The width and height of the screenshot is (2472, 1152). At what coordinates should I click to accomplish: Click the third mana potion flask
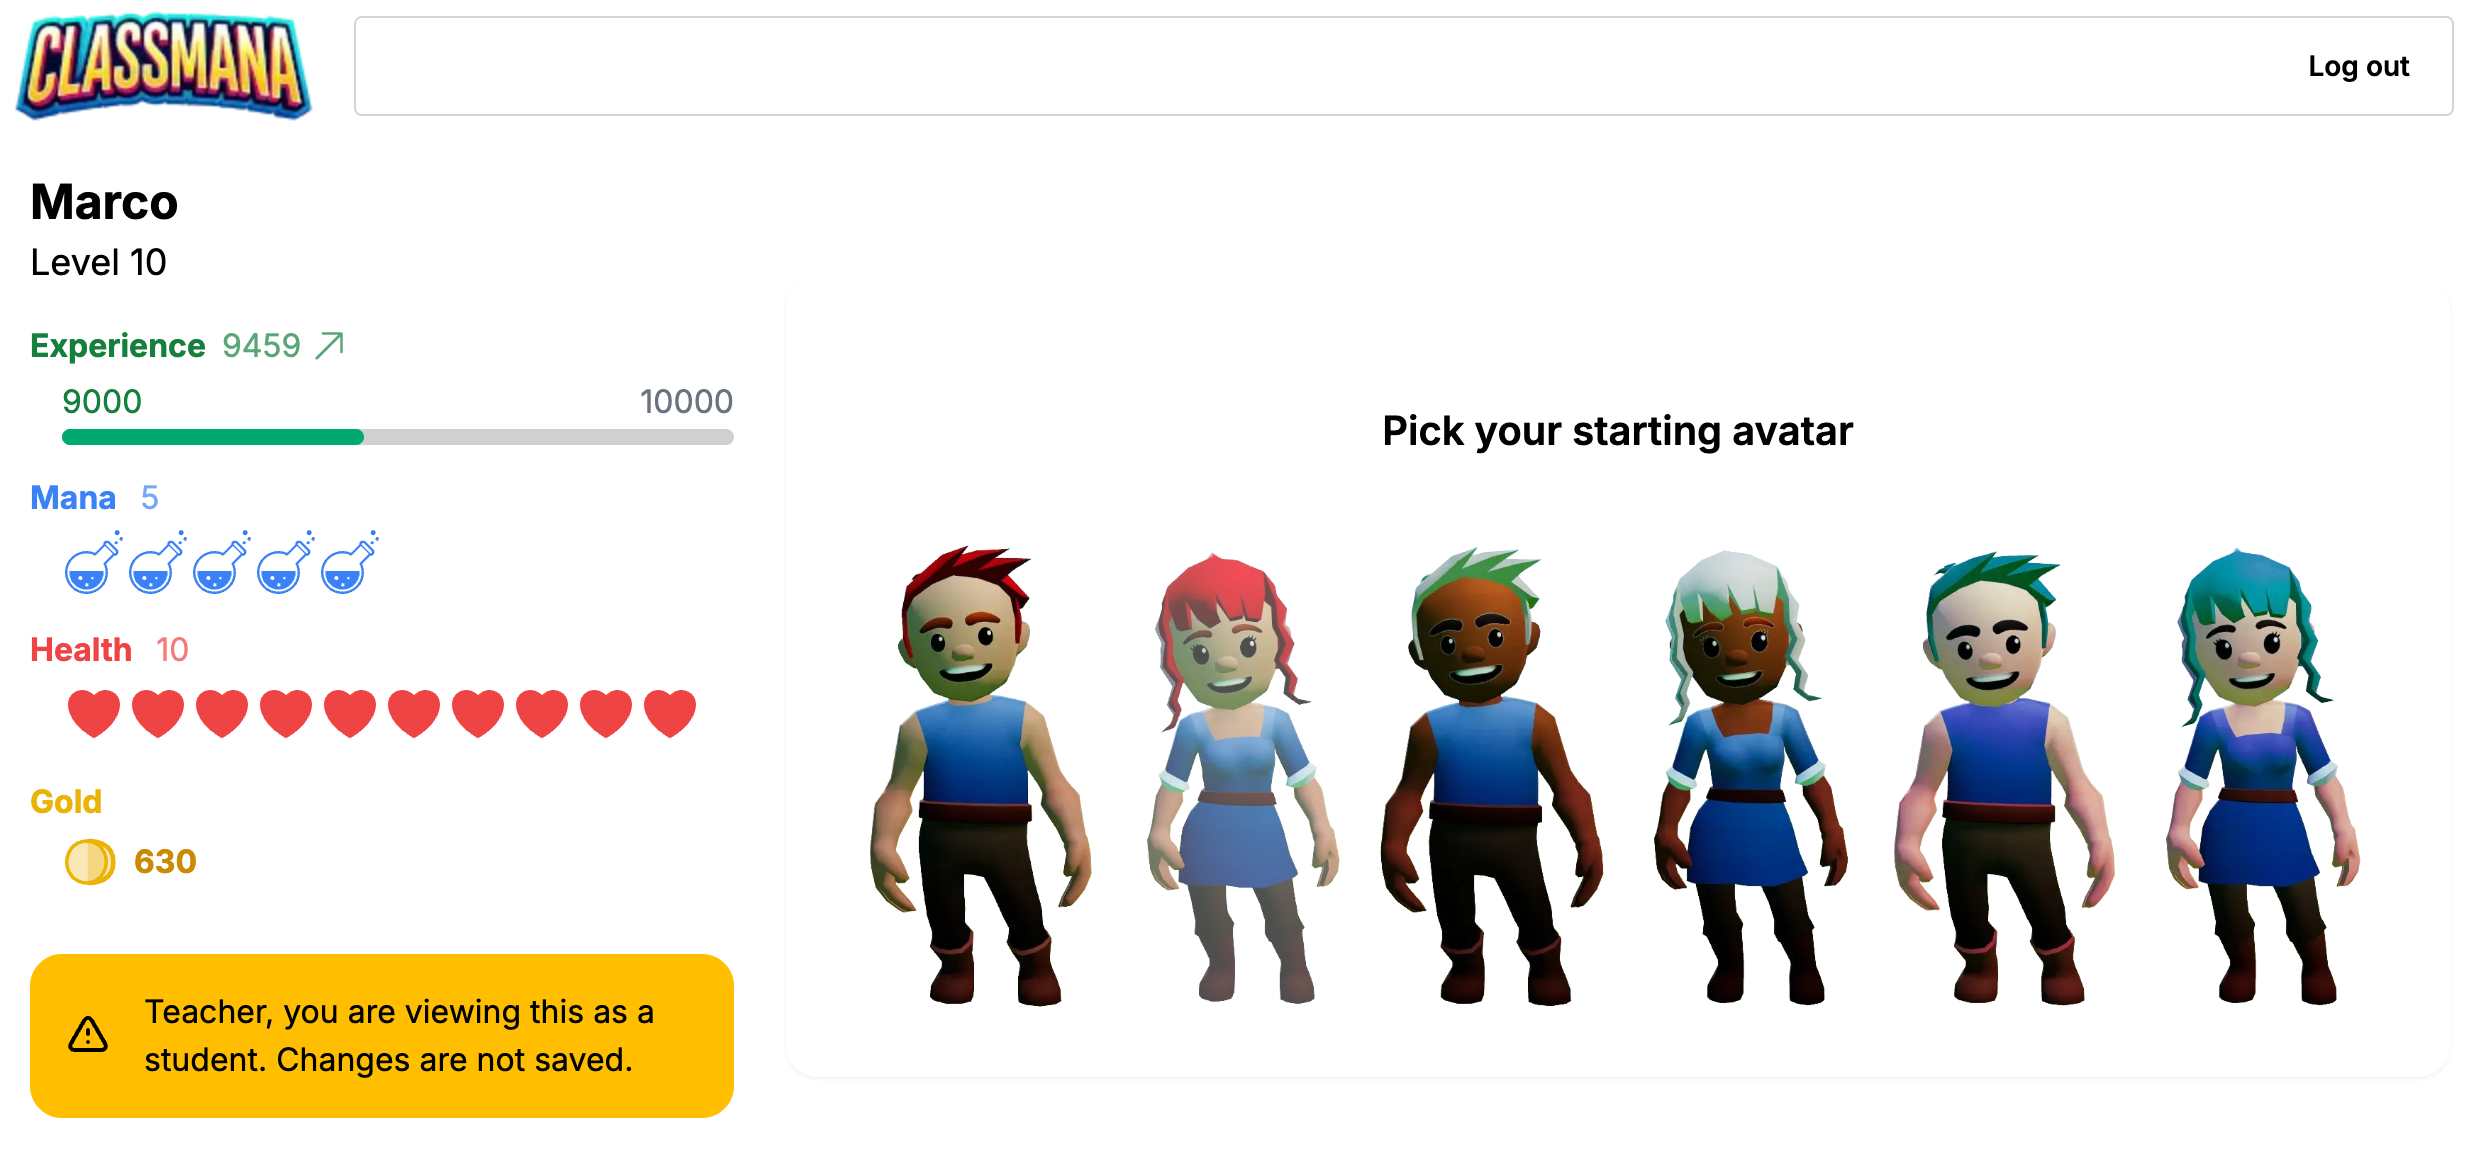(221, 563)
